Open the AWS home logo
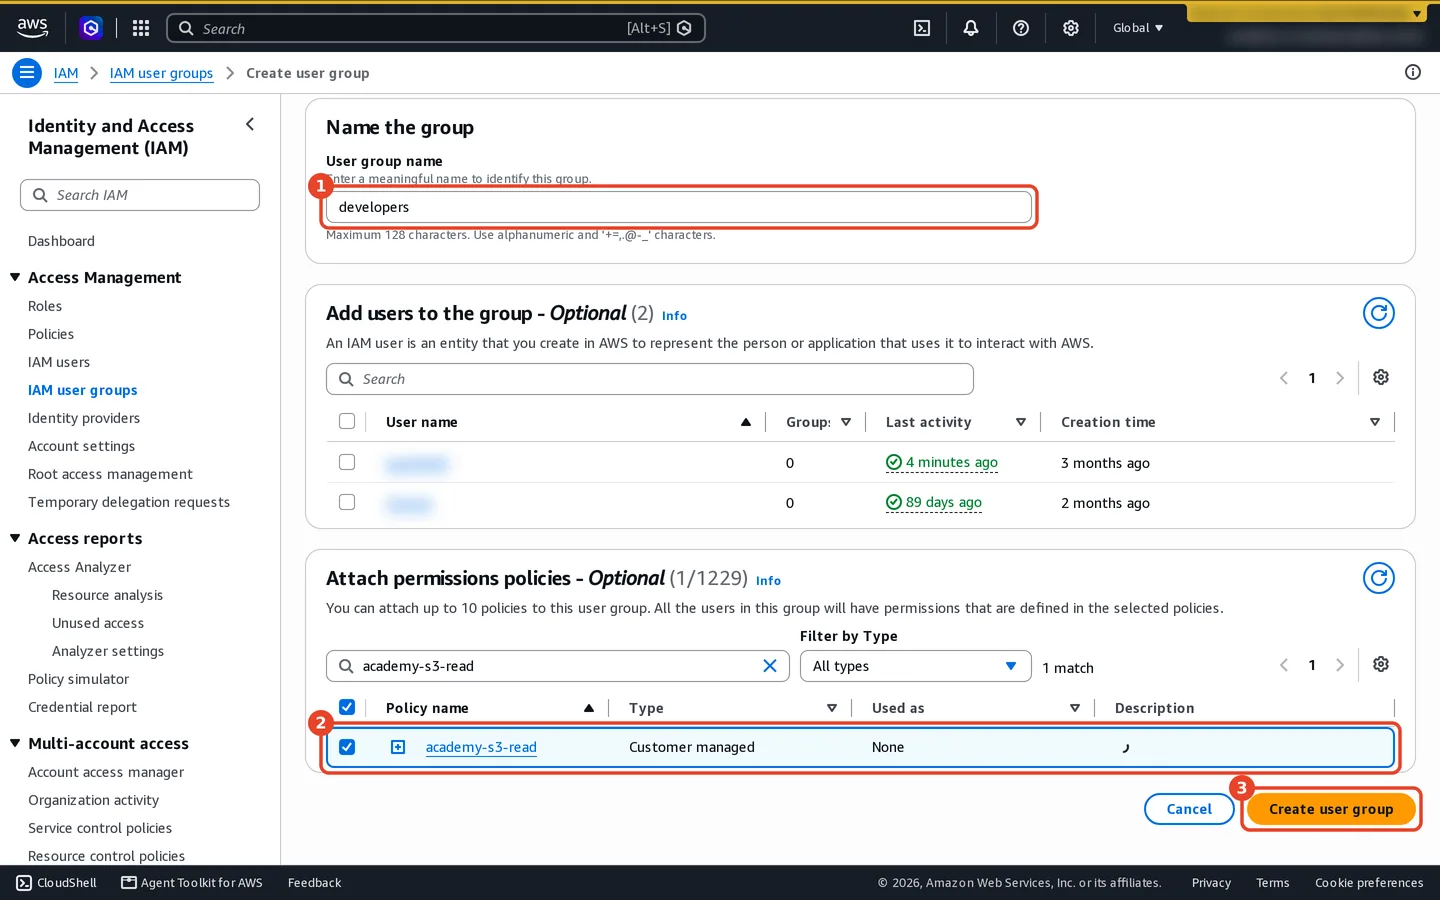Viewport: 1440px width, 900px height. point(32,28)
